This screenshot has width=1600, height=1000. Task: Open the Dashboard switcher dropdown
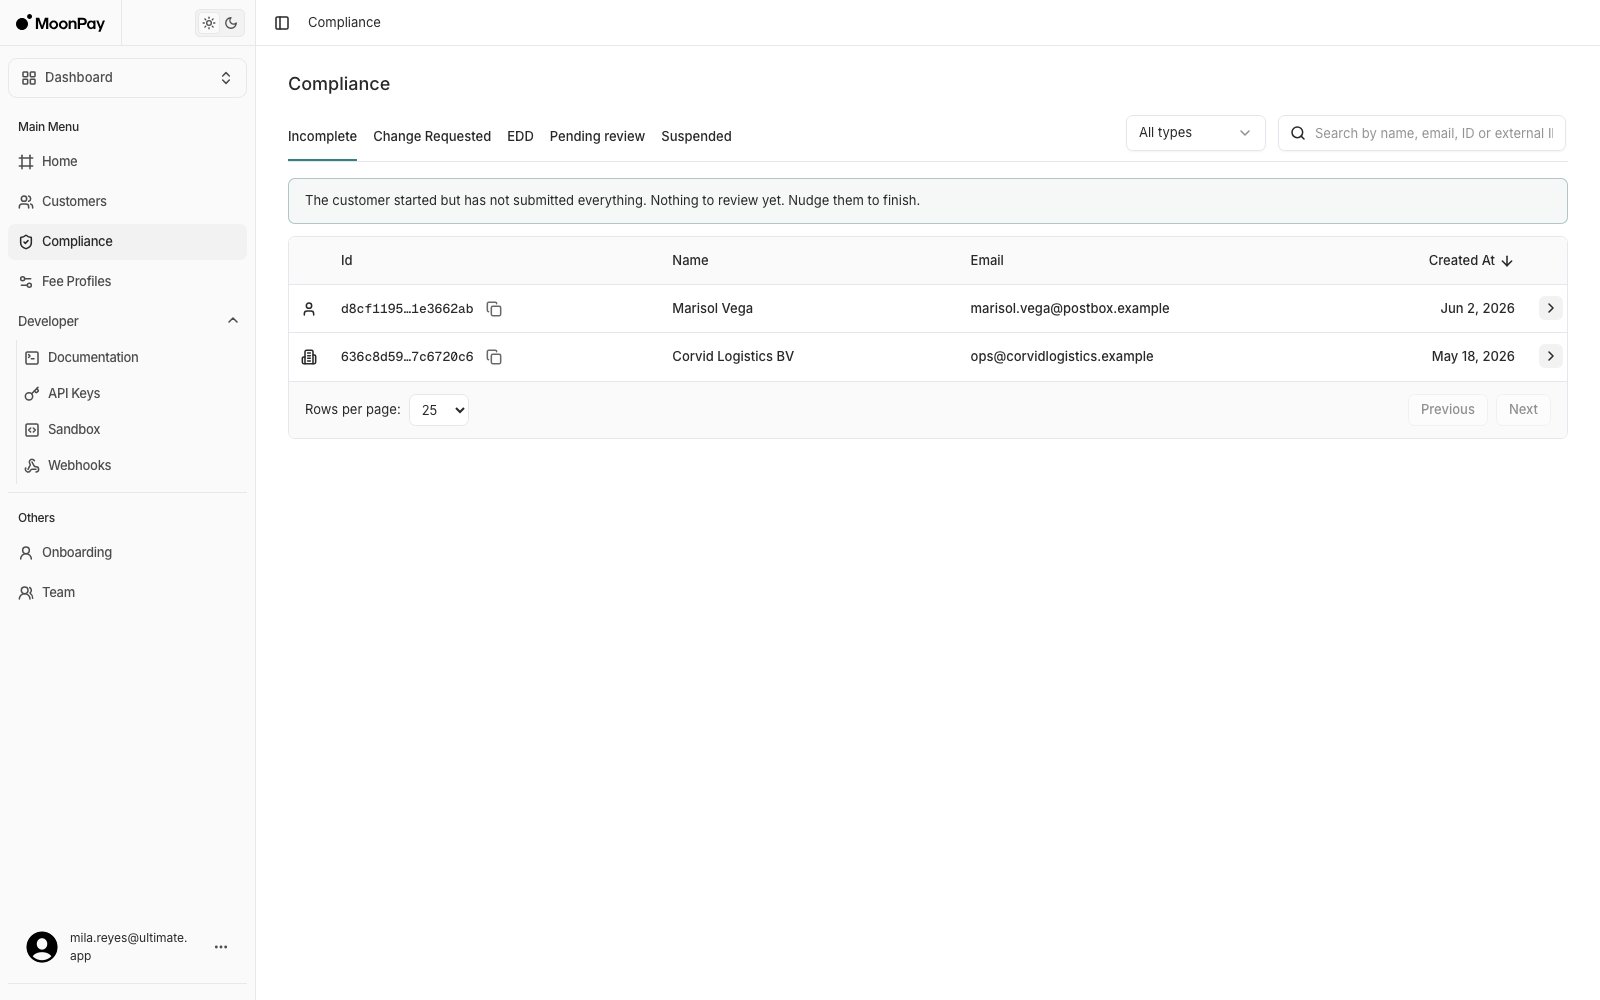coord(127,78)
